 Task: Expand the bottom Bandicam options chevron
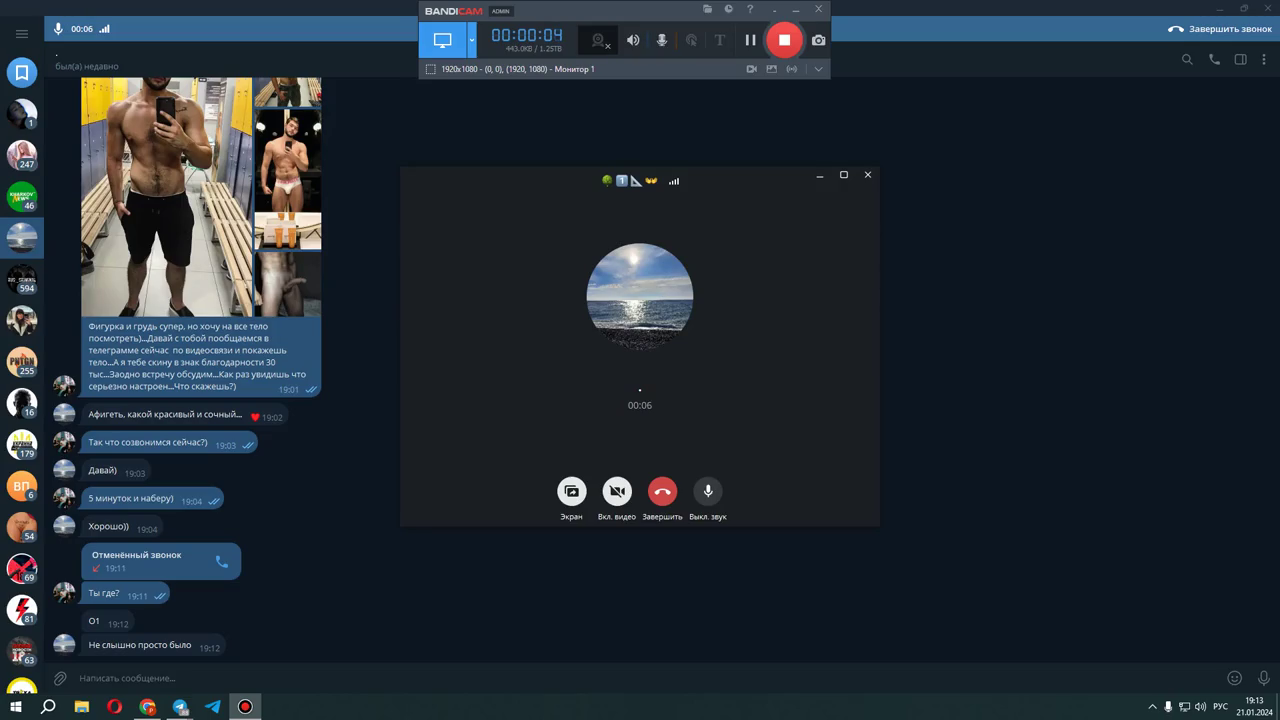pos(818,69)
